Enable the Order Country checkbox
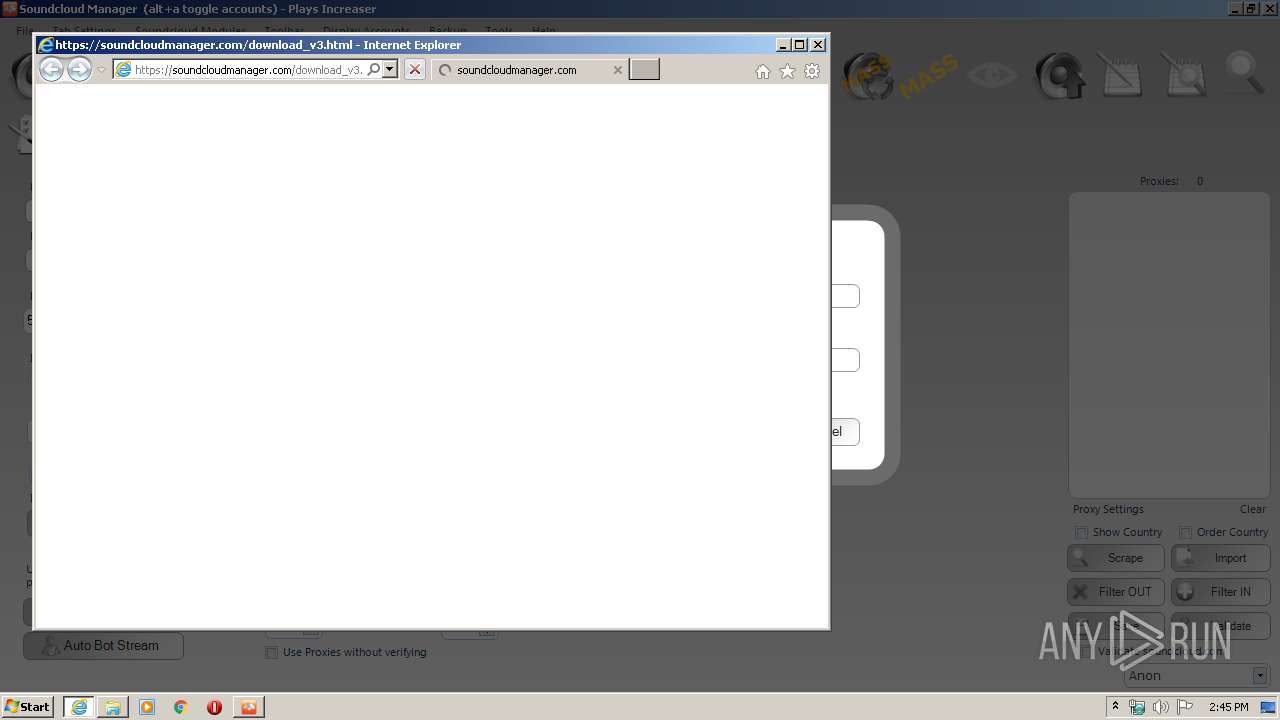Viewport: 1280px width, 720px height. click(1185, 532)
